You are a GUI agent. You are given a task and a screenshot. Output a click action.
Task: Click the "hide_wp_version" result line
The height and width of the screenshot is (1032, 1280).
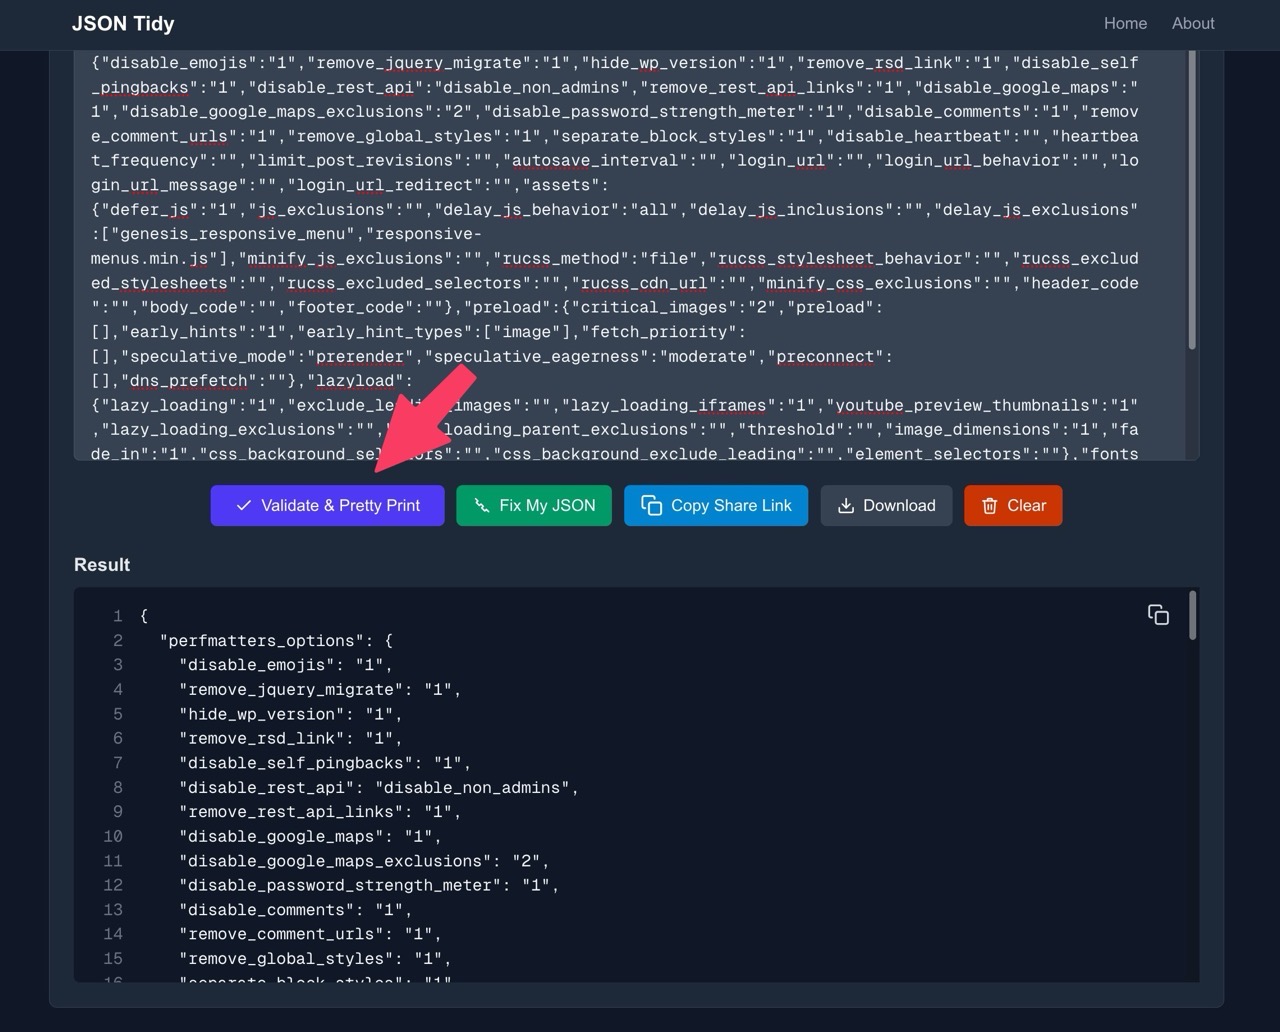(291, 714)
